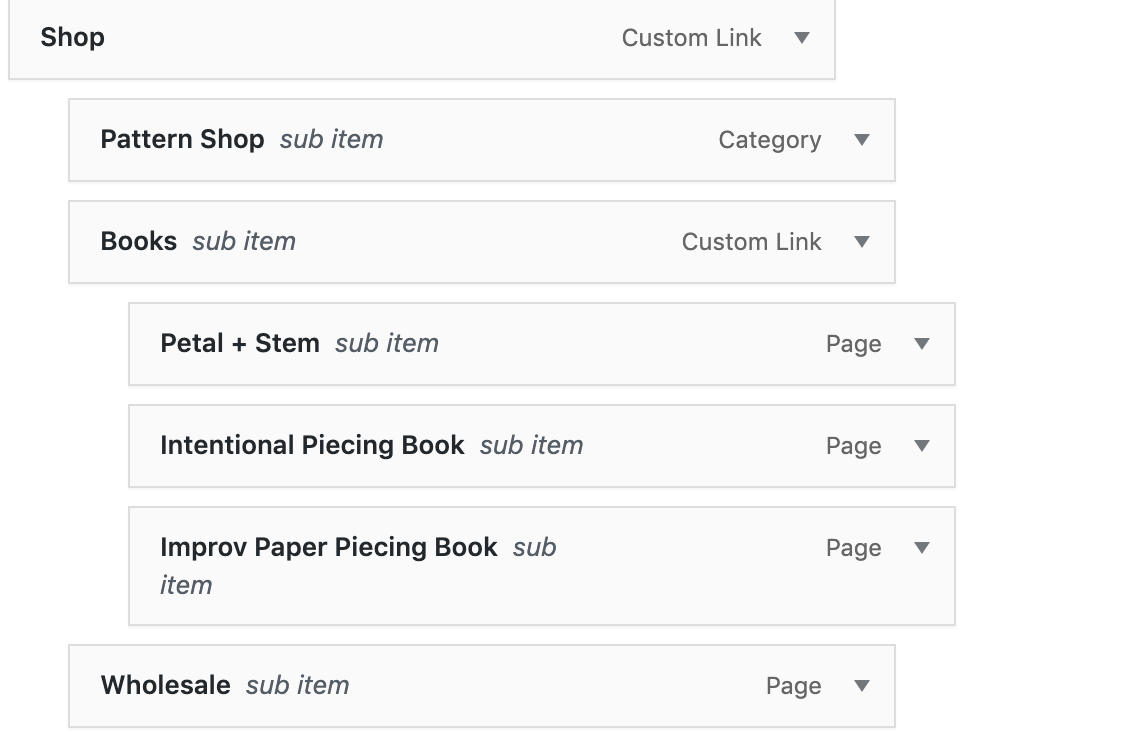Click the Custom Link label on Shop
The image size is (1124, 742).
(691, 38)
